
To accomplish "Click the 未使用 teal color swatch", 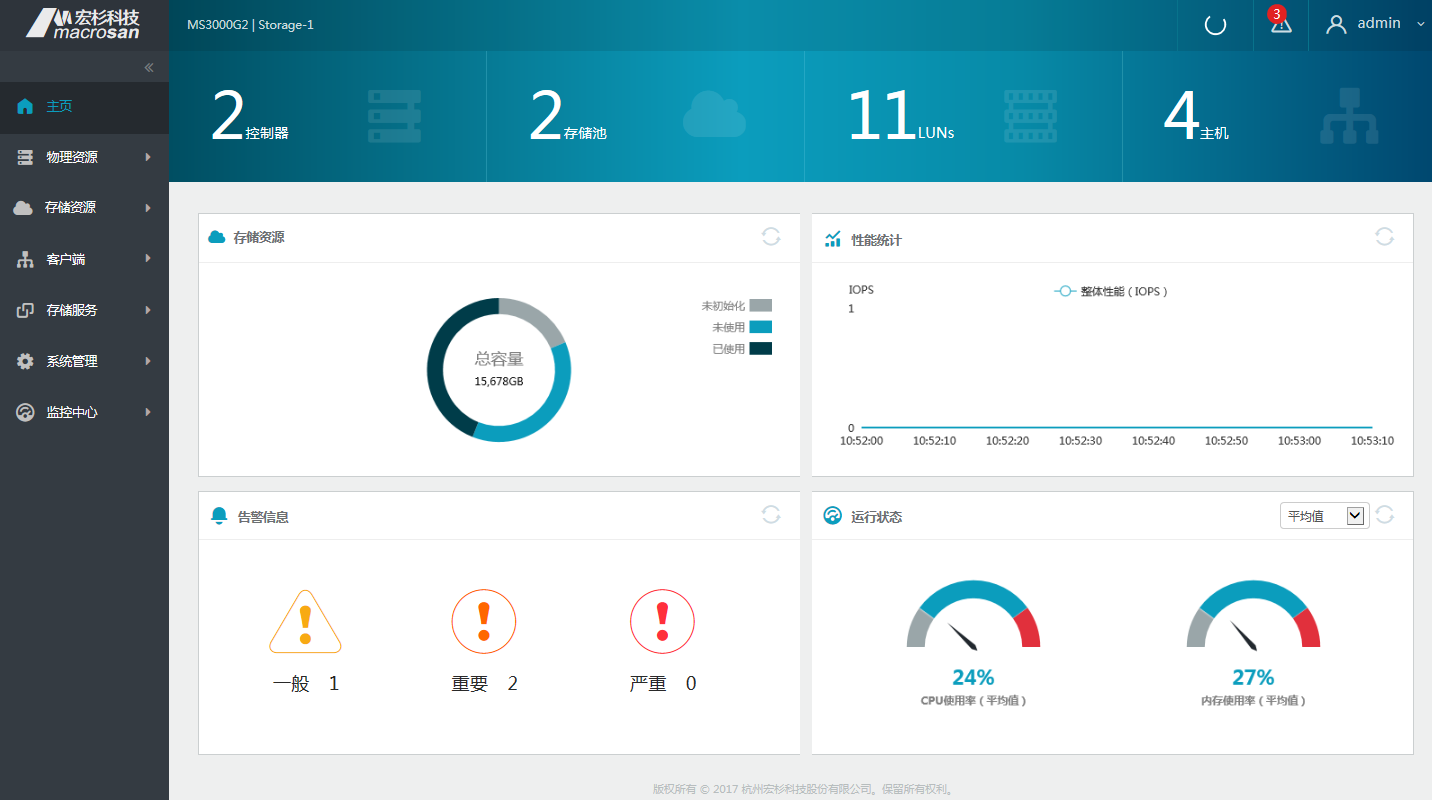I will click(x=760, y=327).
